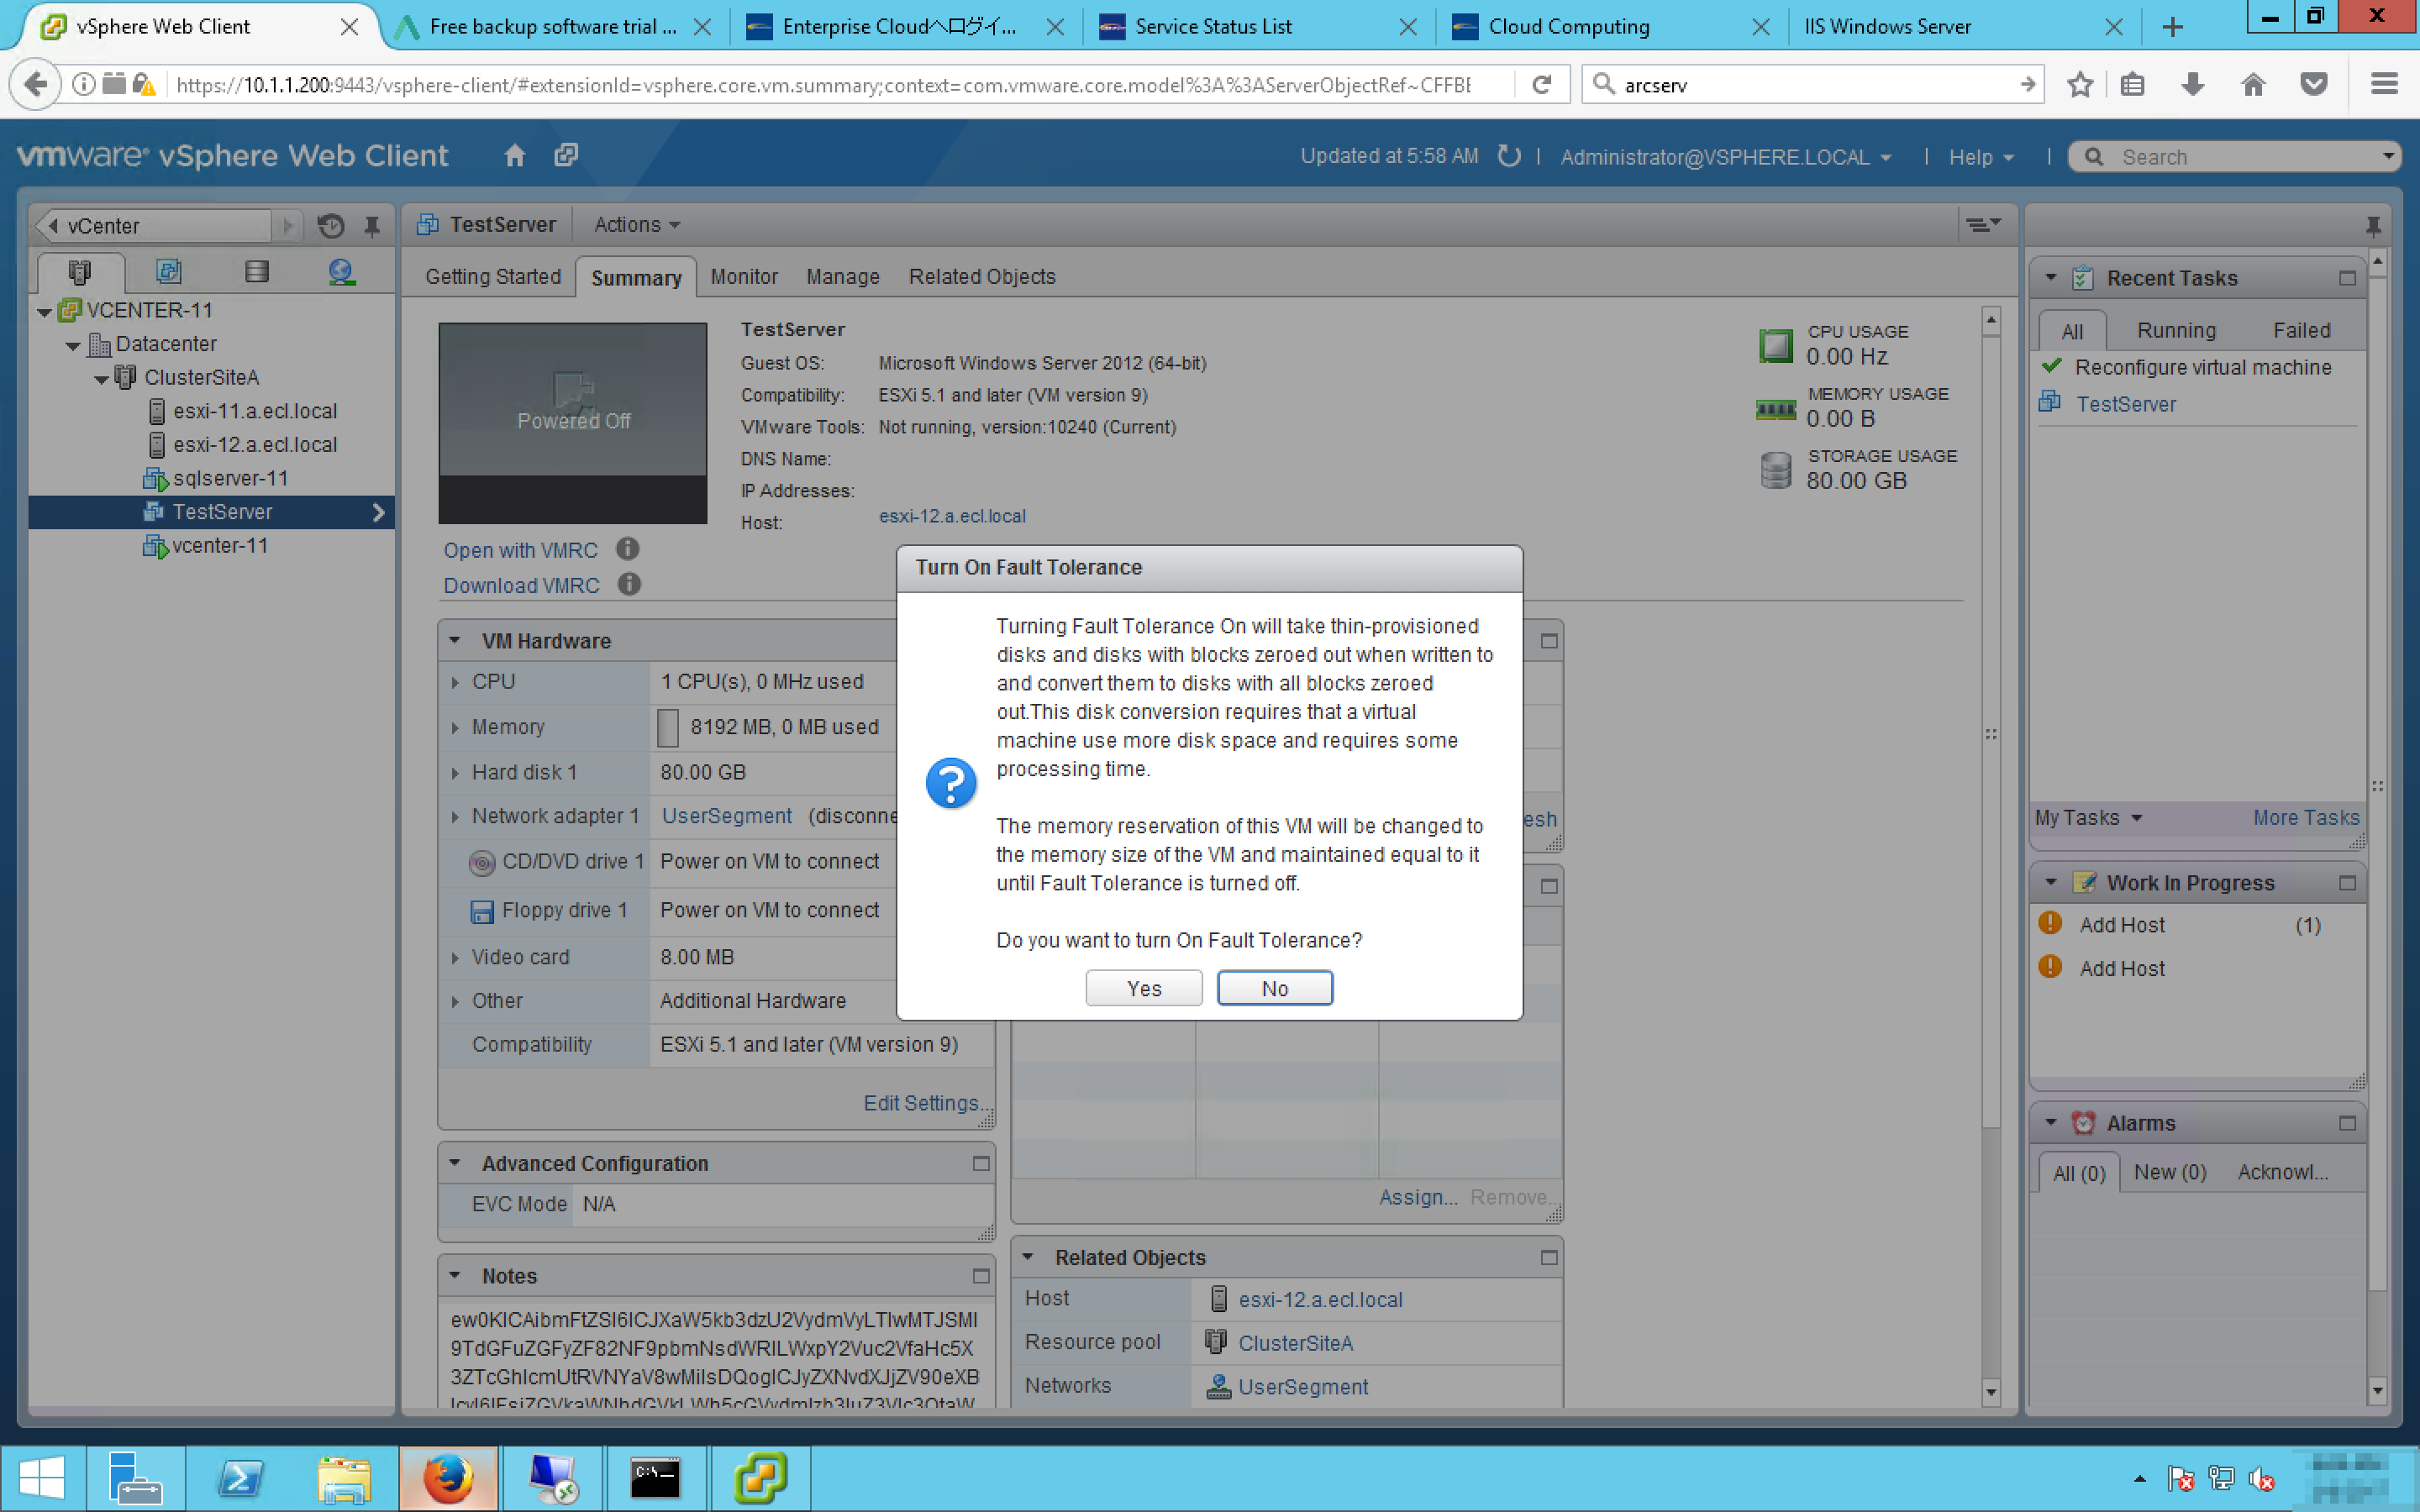
Task: Open the Related Objects tab
Action: pos(981,277)
